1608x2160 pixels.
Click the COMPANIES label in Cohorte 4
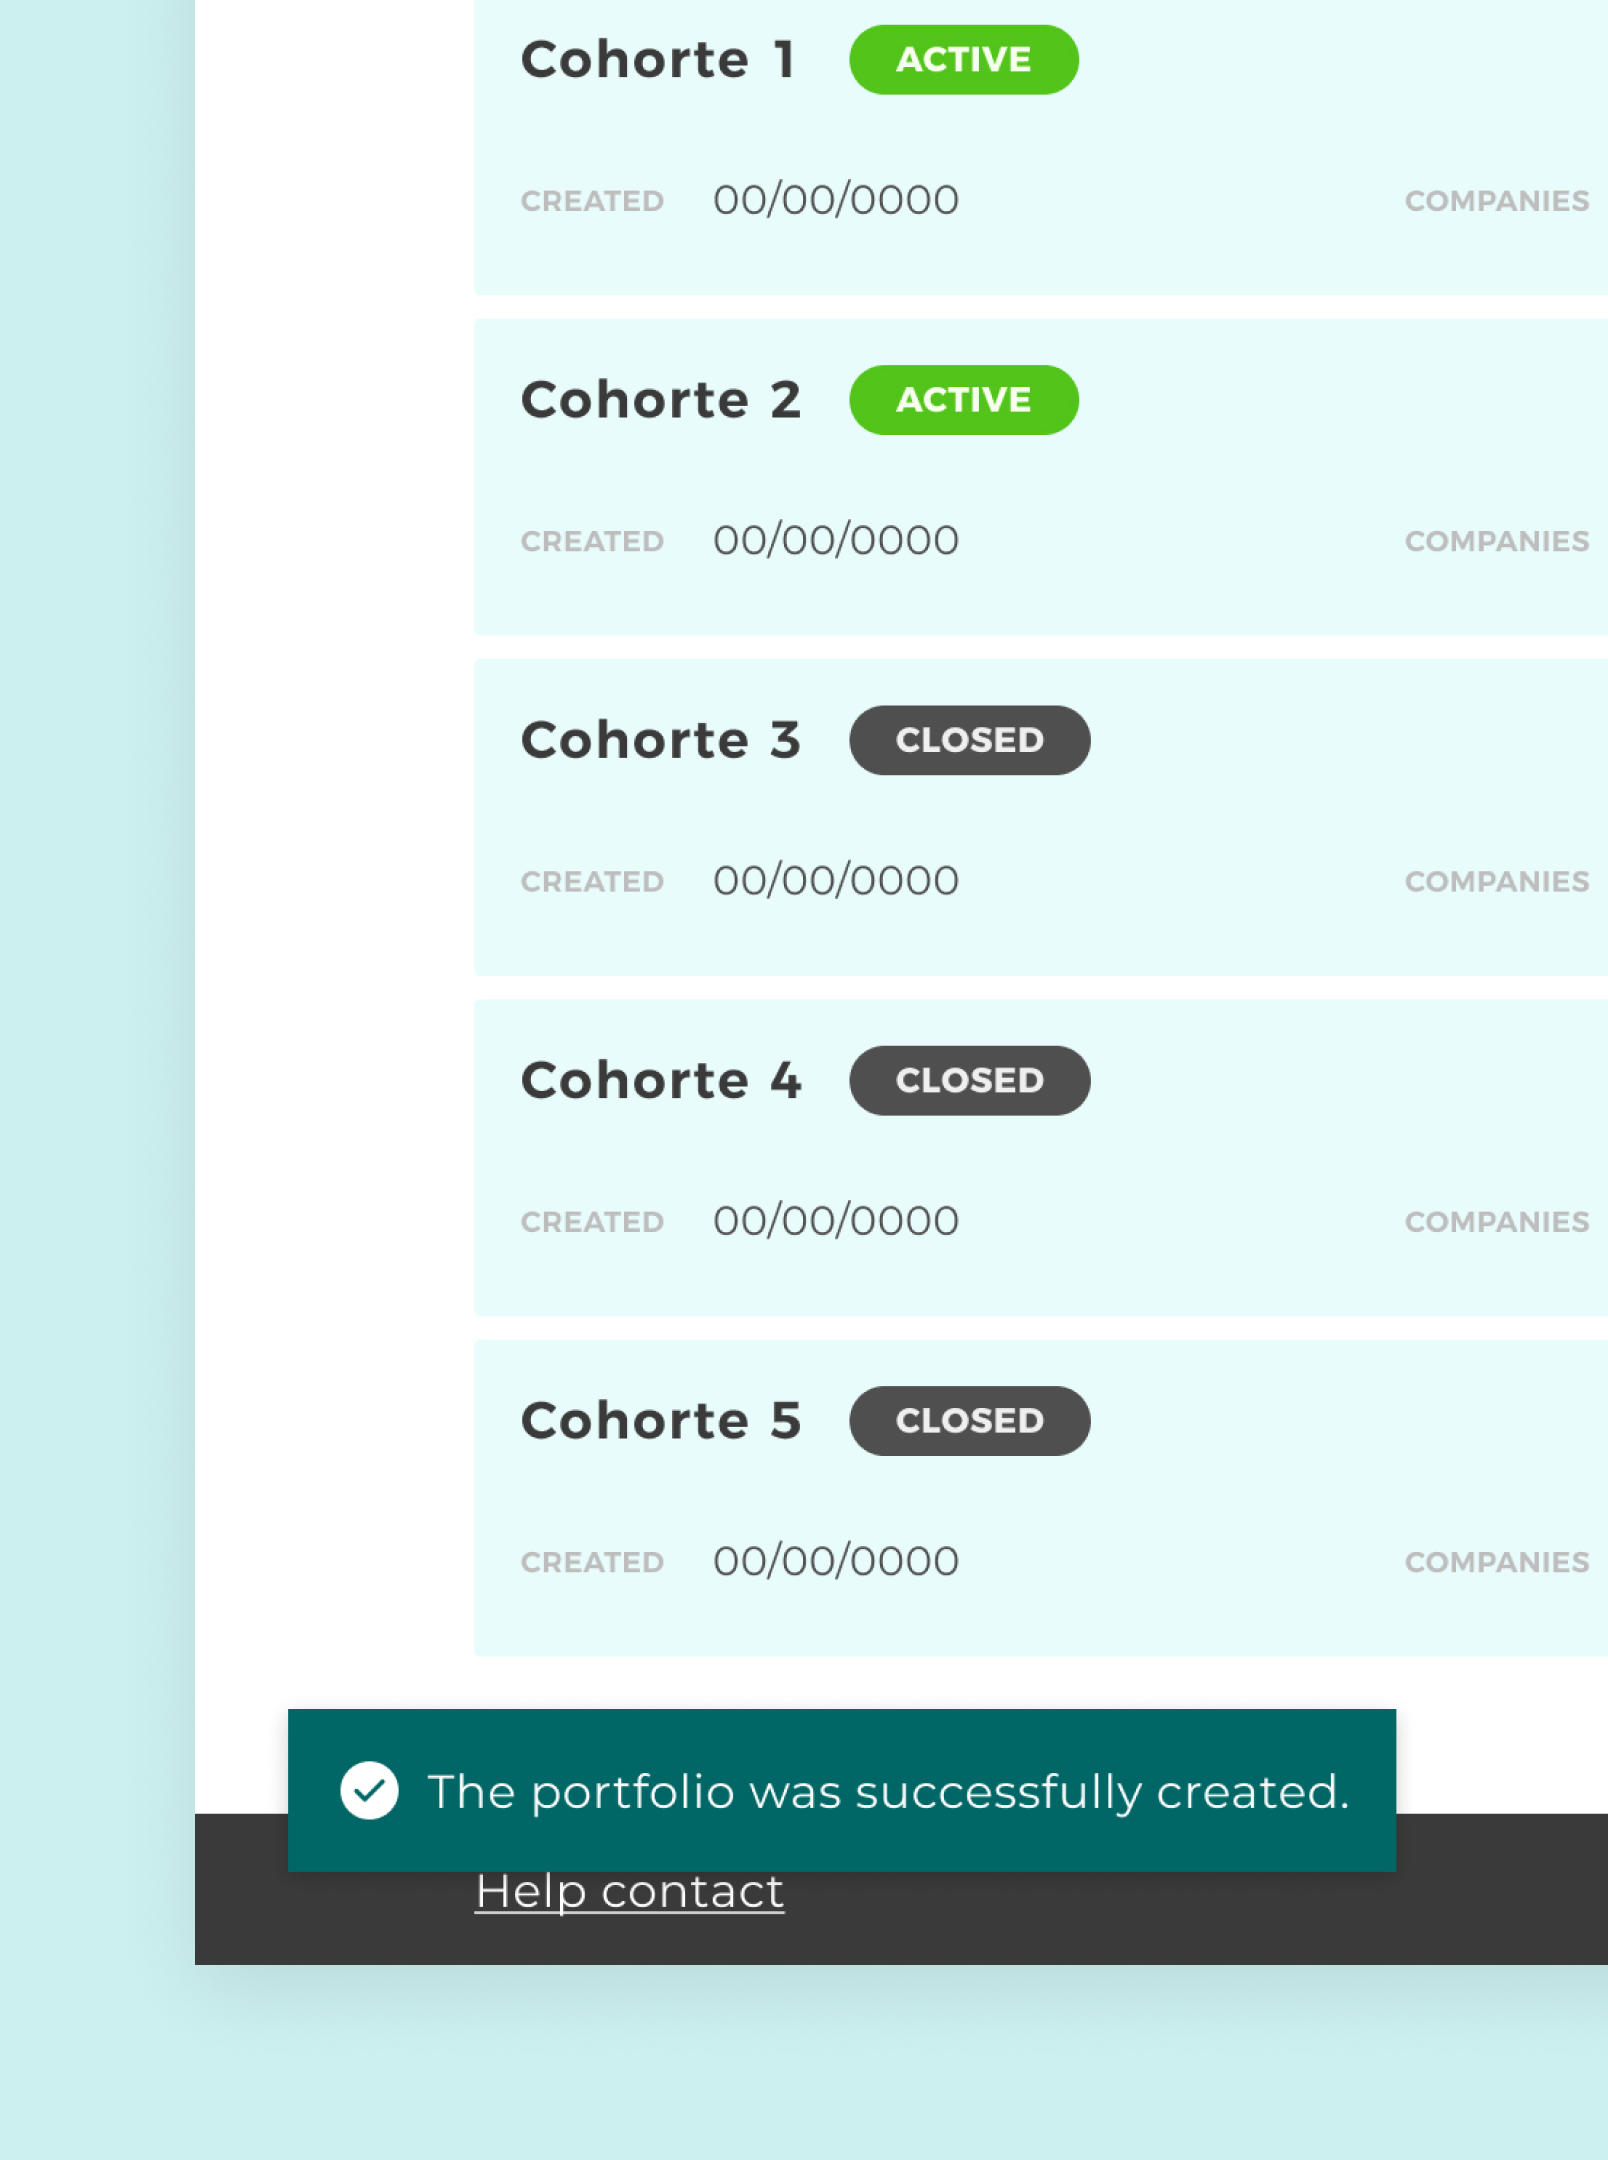pyautogui.click(x=1496, y=1222)
